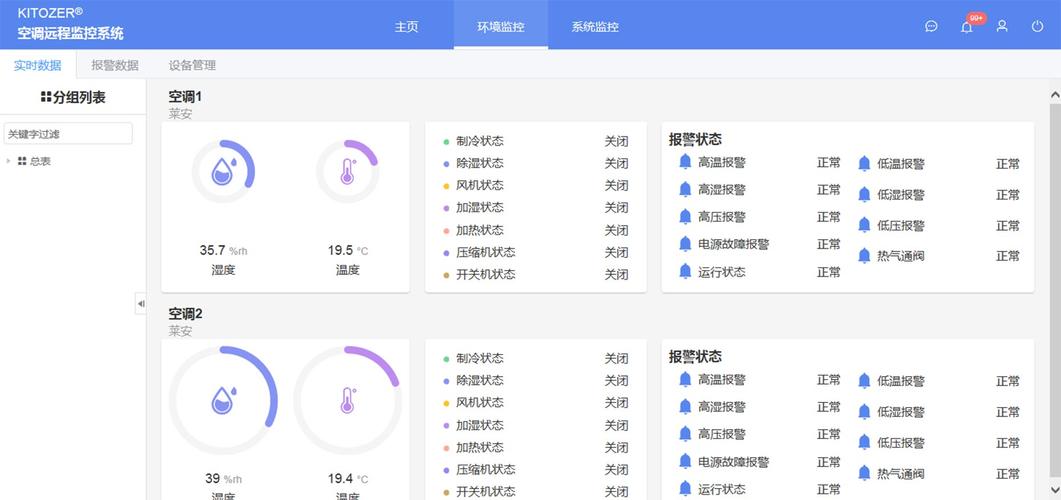
Task: Focus the 关键字过滤 filter input
Action: (x=68, y=134)
